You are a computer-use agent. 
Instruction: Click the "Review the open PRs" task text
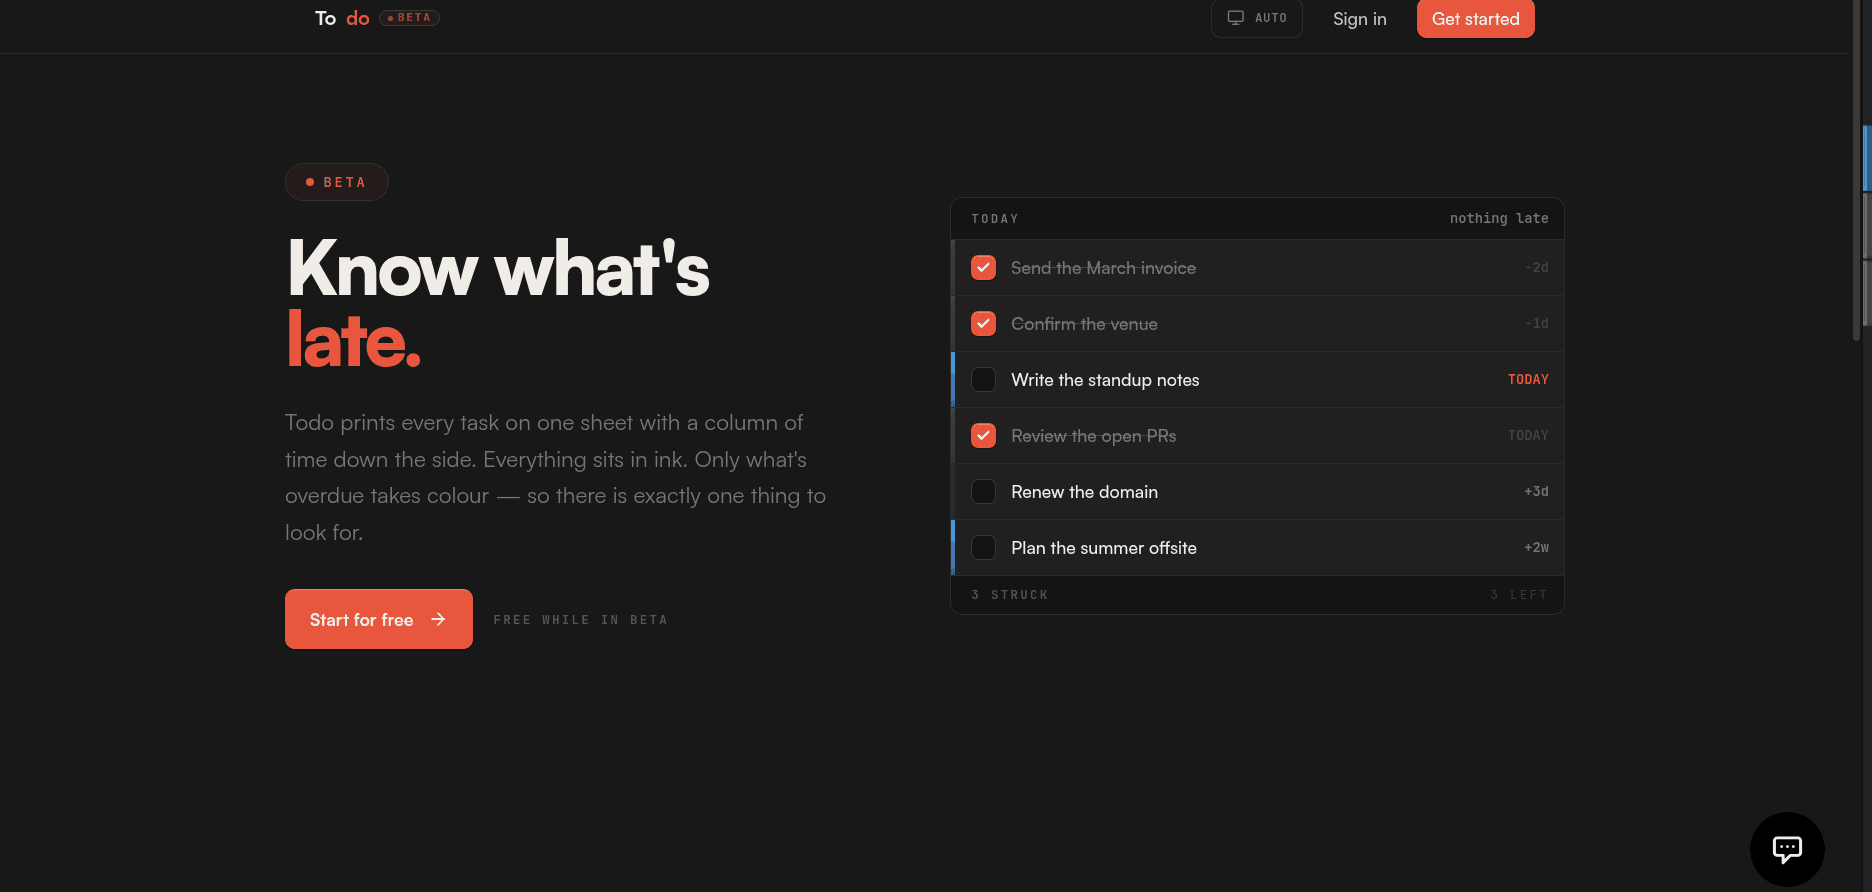[1093, 436]
